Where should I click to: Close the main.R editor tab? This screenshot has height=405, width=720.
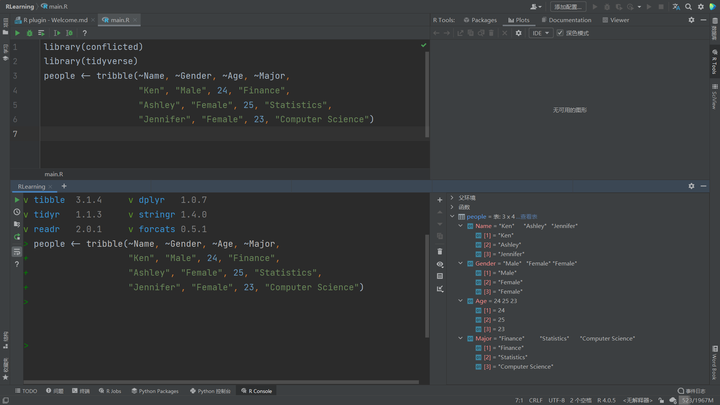(135, 20)
